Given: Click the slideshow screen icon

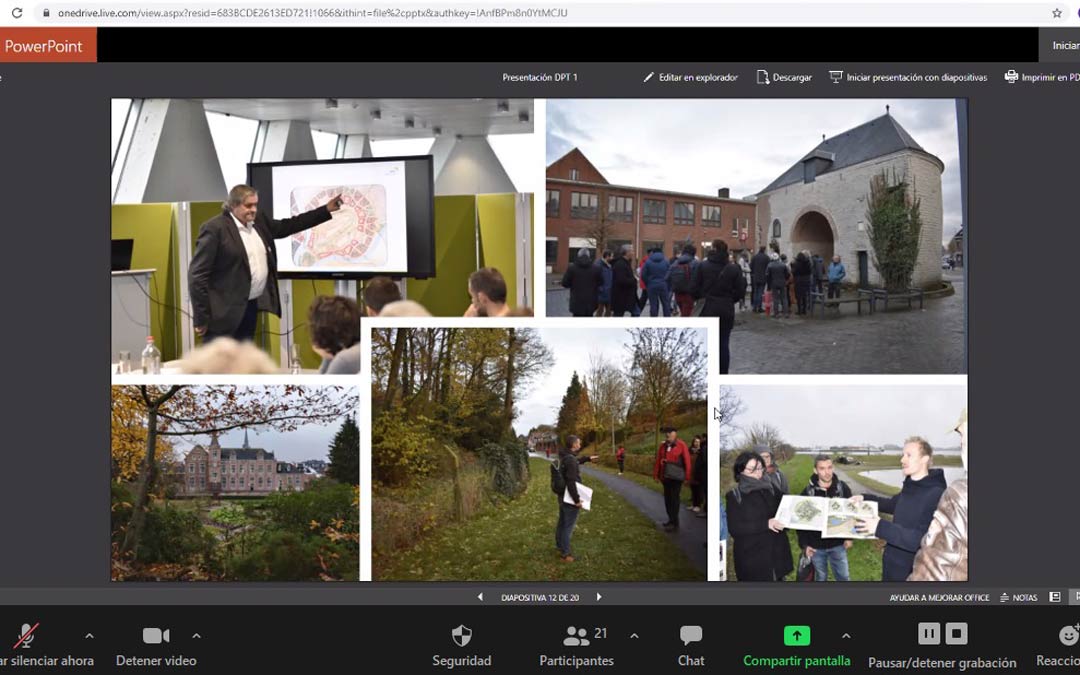Looking at the screenshot, I should click(x=835, y=77).
